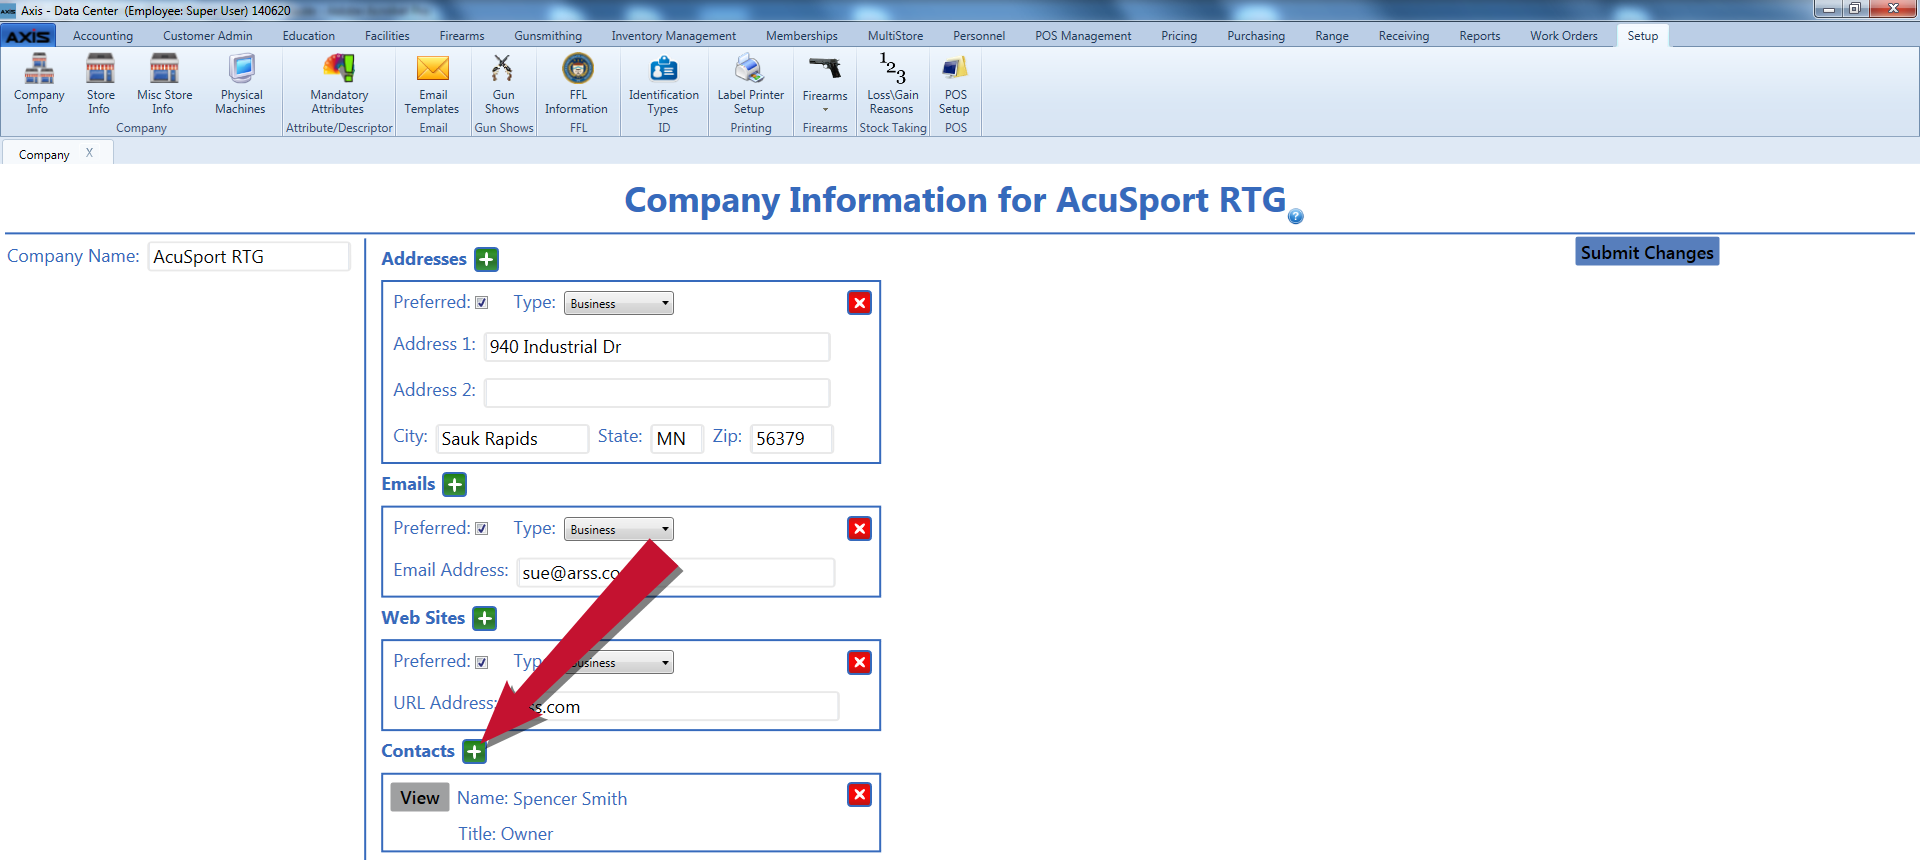The width and height of the screenshot is (1920, 860).
Task: Click the State field MN
Action: 677,439
